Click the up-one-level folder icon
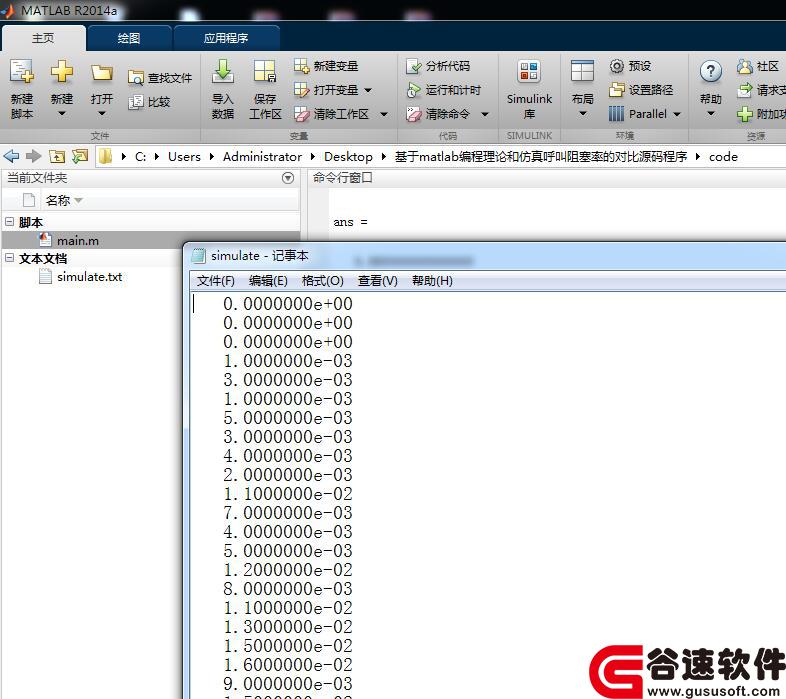 57,156
